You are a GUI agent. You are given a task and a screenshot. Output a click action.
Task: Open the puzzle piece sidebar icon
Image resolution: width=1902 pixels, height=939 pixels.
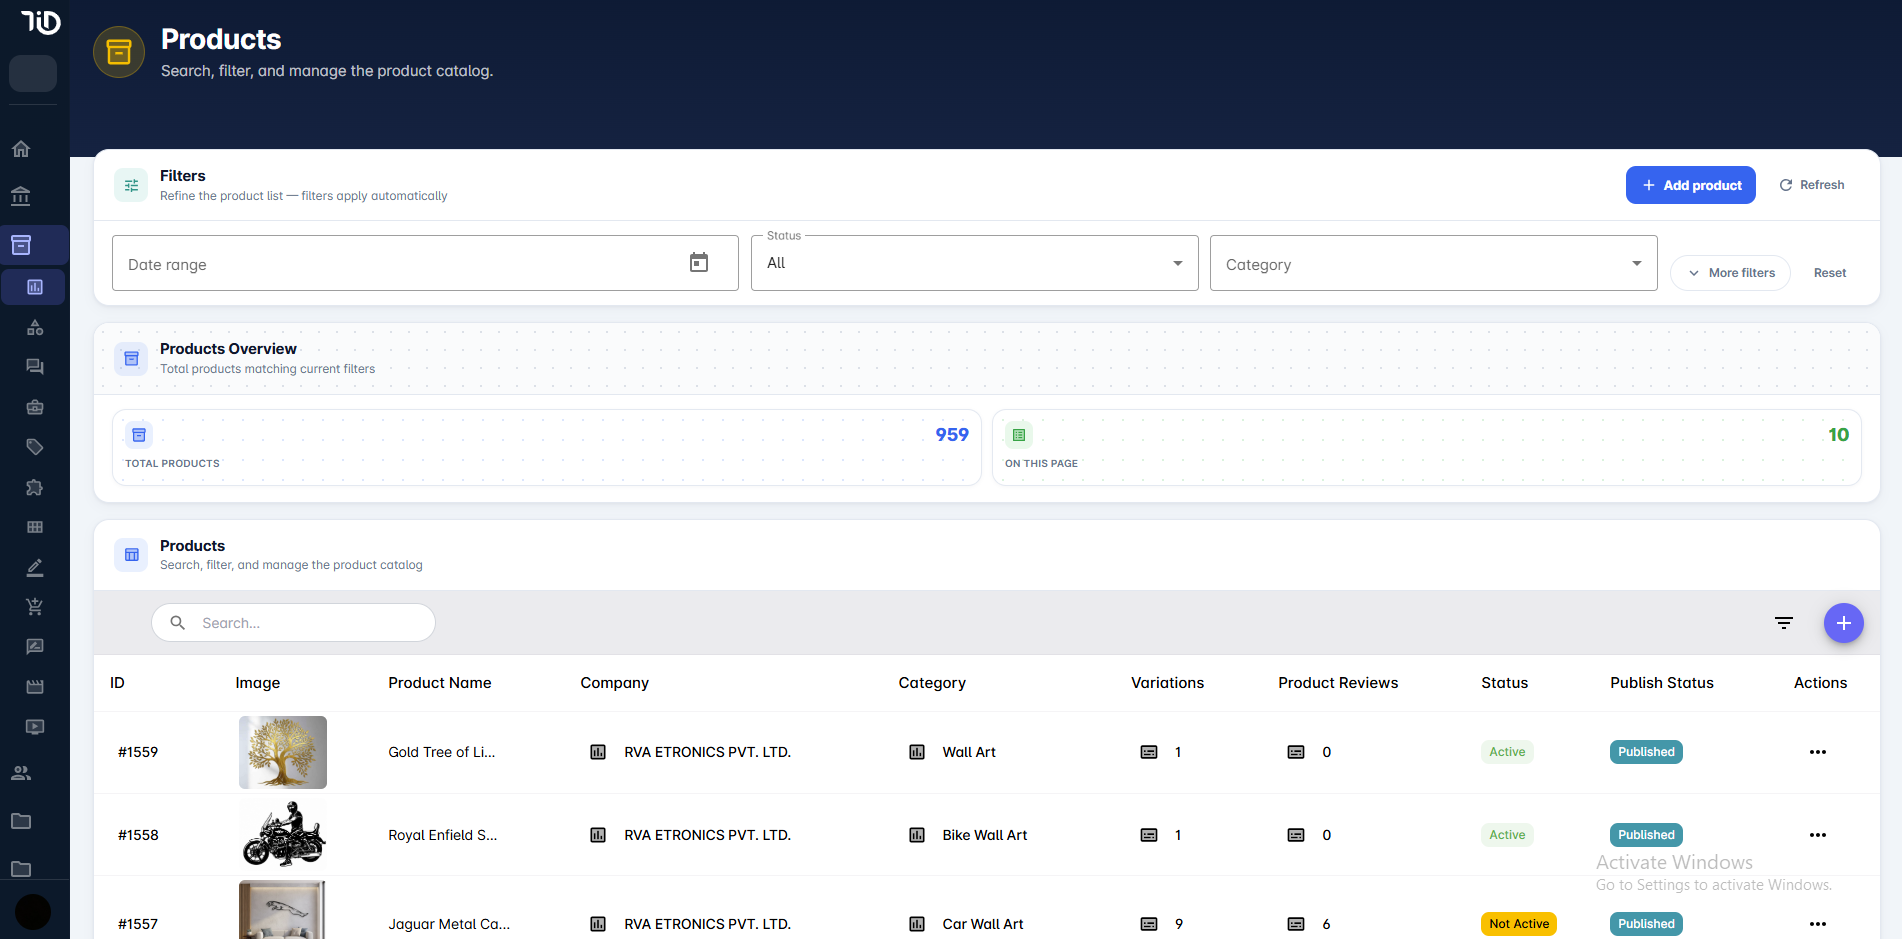(x=35, y=487)
